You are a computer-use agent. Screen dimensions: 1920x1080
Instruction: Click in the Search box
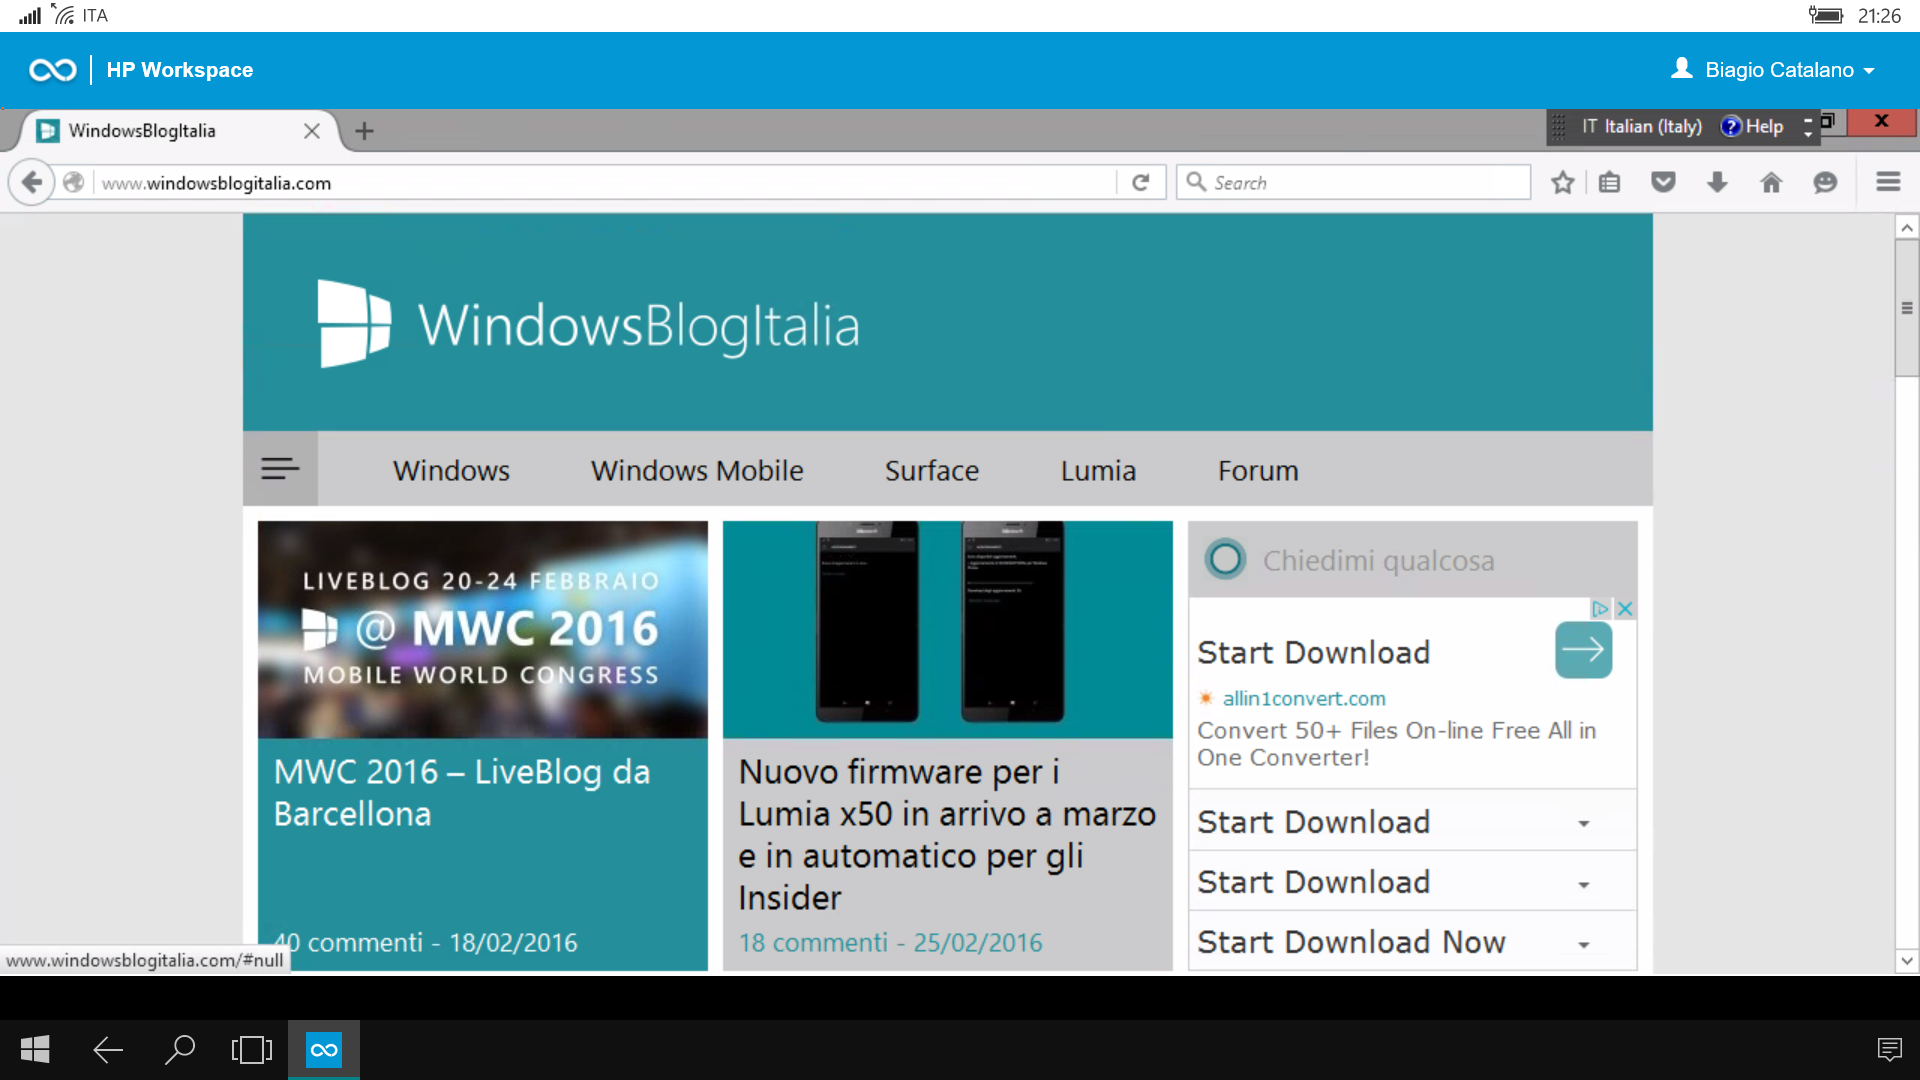click(1353, 183)
